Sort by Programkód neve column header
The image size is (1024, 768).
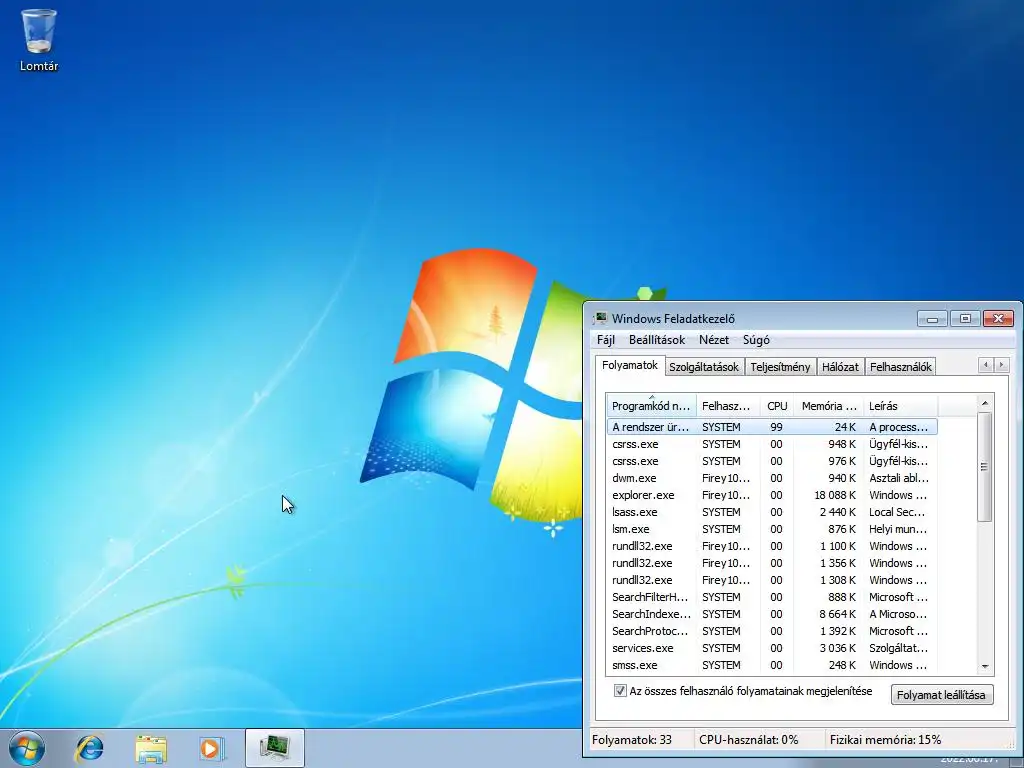tap(651, 406)
